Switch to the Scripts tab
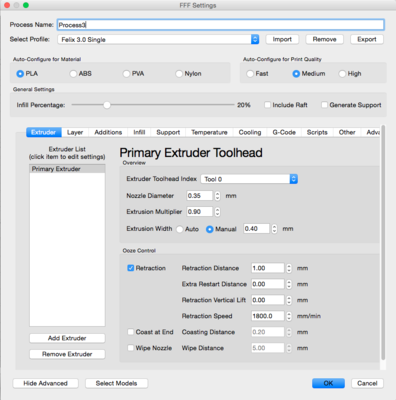This screenshot has height=400, width=396. click(317, 132)
